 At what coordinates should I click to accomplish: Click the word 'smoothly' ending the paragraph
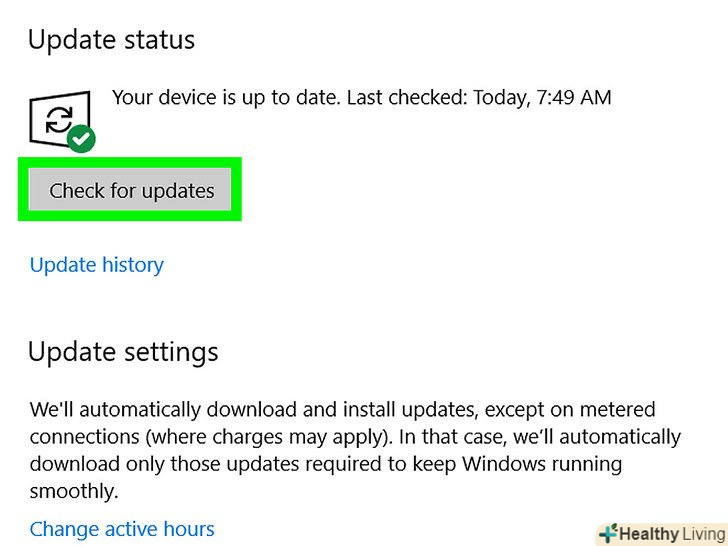pyautogui.click(x=74, y=491)
